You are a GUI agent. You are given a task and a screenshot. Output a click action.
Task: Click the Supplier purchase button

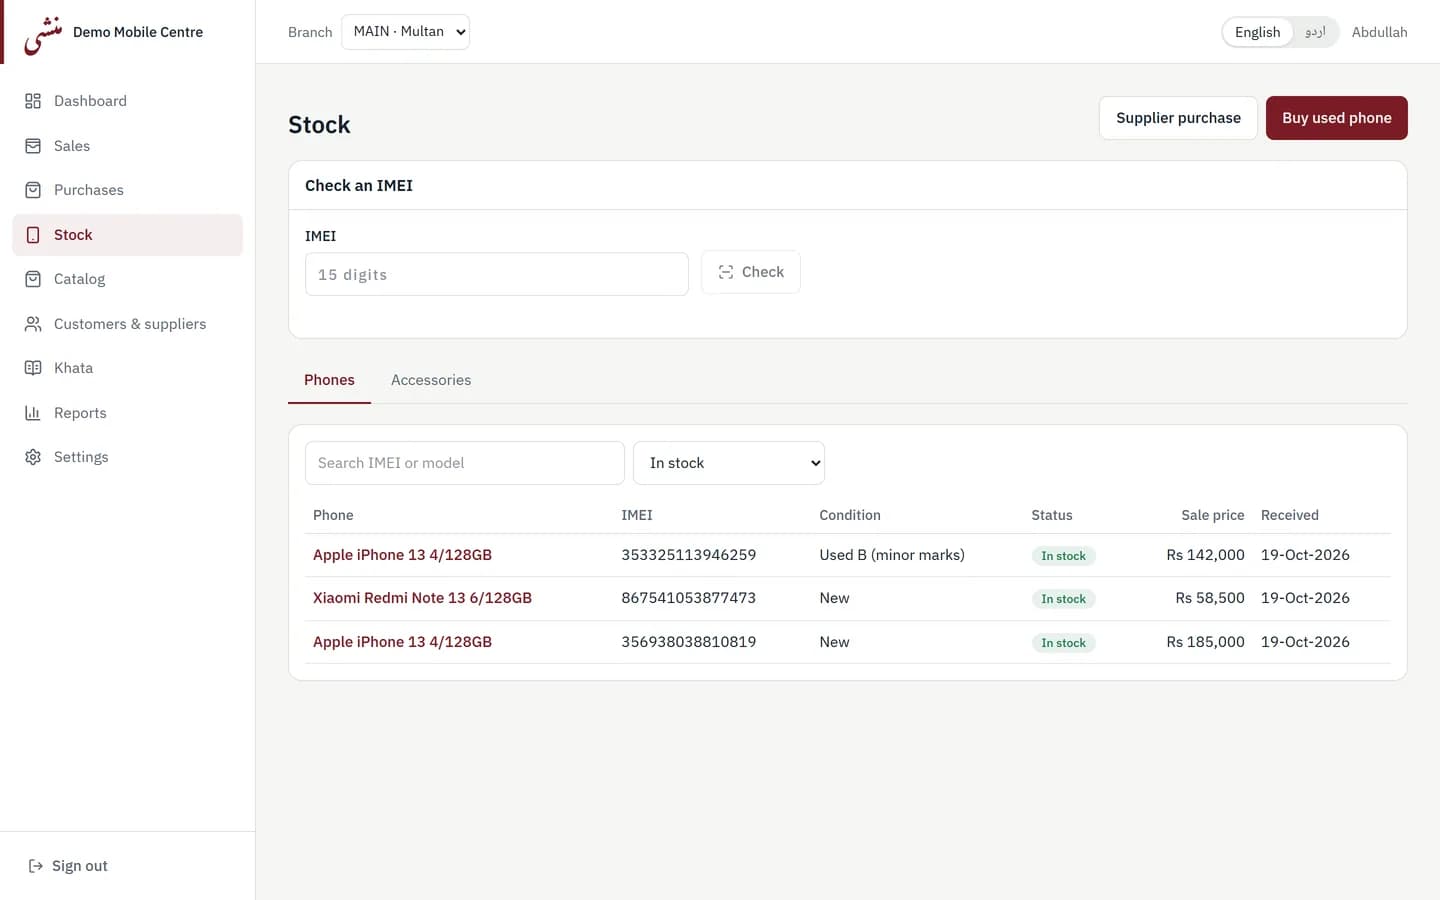point(1178,118)
